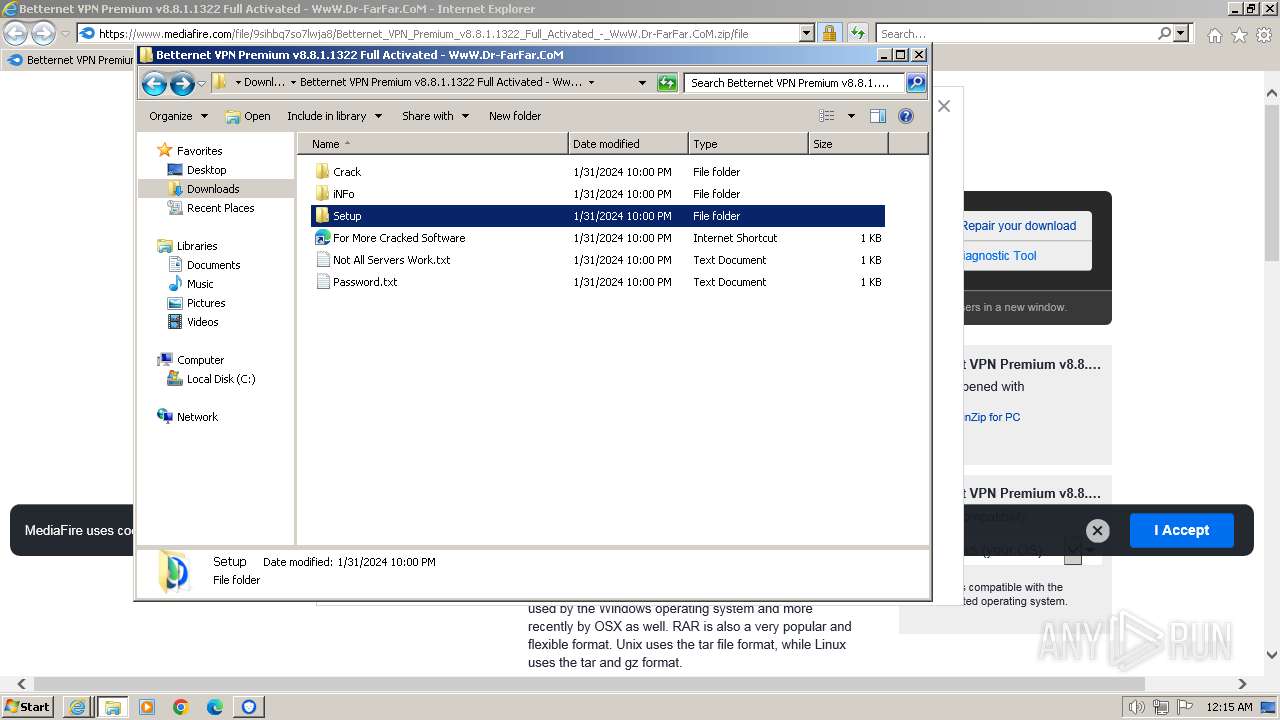Open IE favorites star icon
Image resolution: width=1280 pixels, height=720 pixels.
coord(1239,35)
